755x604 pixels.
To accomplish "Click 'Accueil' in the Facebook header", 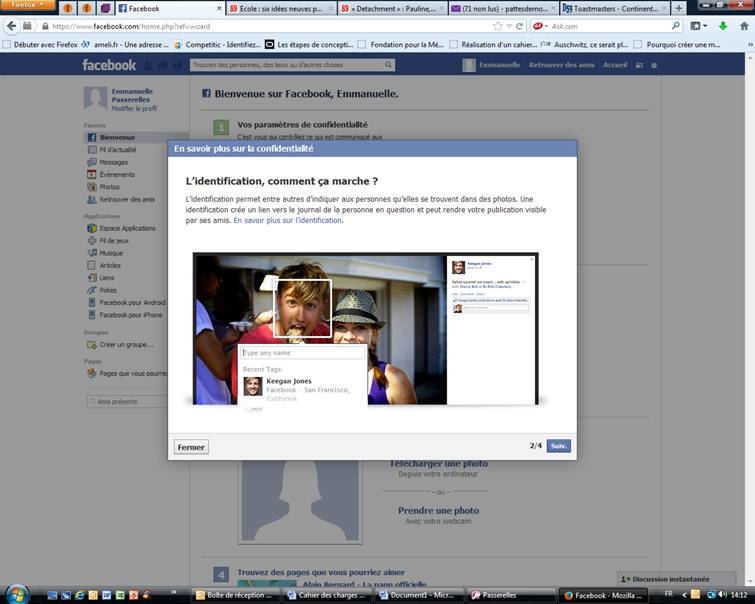I will coord(615,65).
